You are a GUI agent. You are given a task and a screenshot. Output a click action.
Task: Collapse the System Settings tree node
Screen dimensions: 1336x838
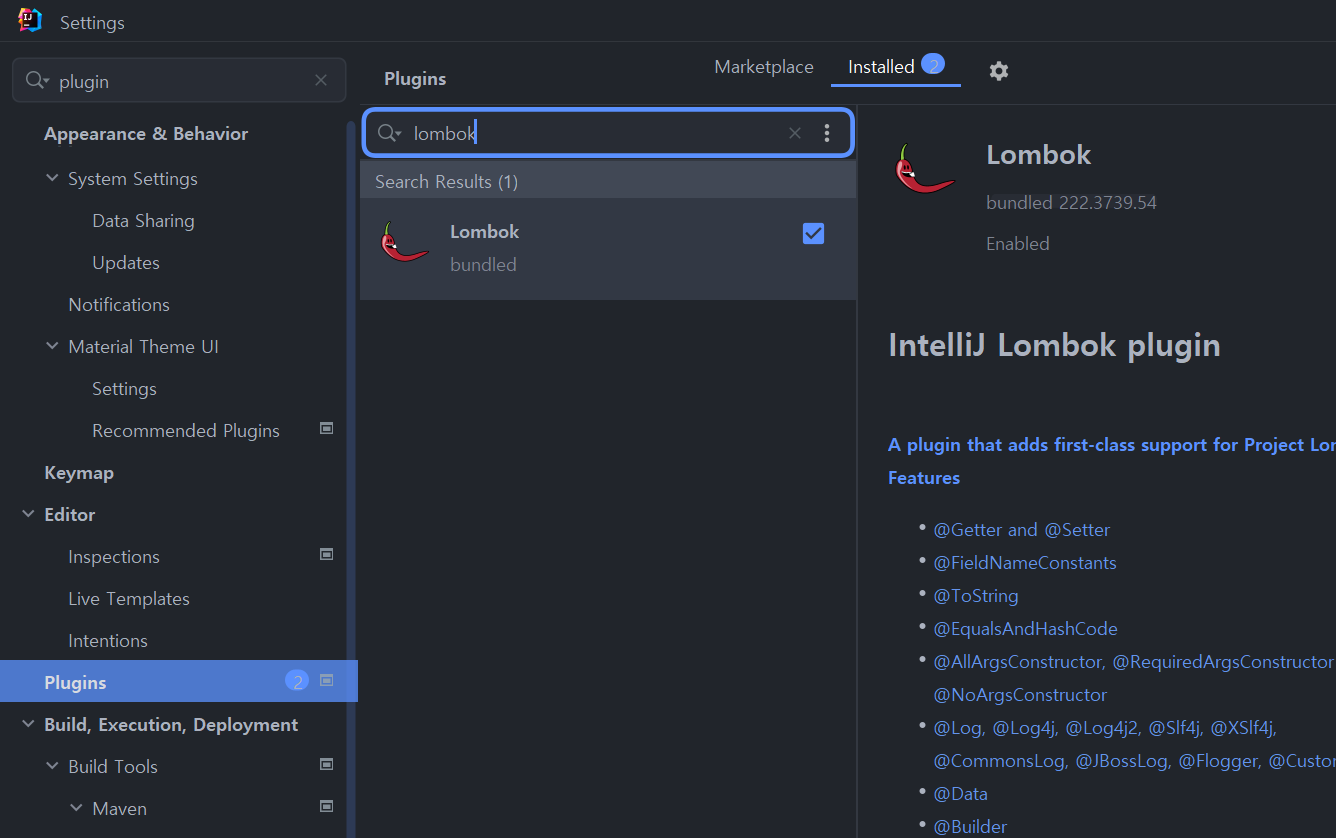pos(52,178)
